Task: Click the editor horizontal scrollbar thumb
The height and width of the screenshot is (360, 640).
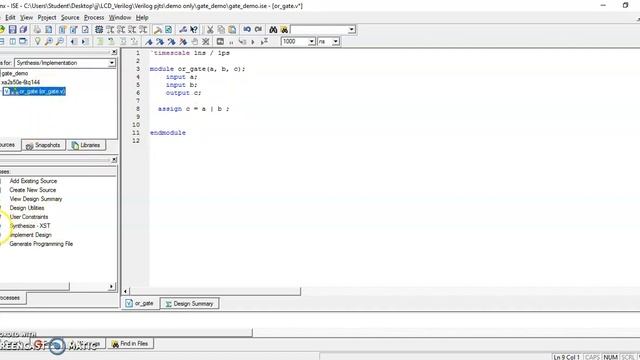Action: pyautogui.click(x=215, y=291)
